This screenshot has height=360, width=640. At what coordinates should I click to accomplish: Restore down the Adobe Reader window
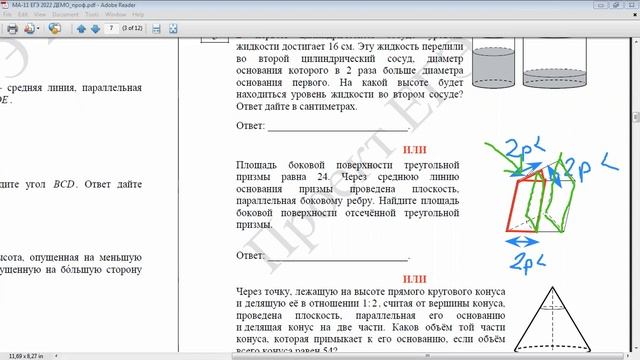(x=616, y=5)
